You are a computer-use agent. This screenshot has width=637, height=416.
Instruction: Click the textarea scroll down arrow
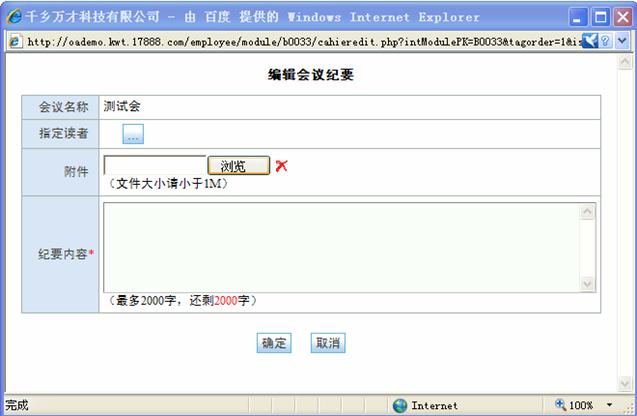(x=588, y=284)
